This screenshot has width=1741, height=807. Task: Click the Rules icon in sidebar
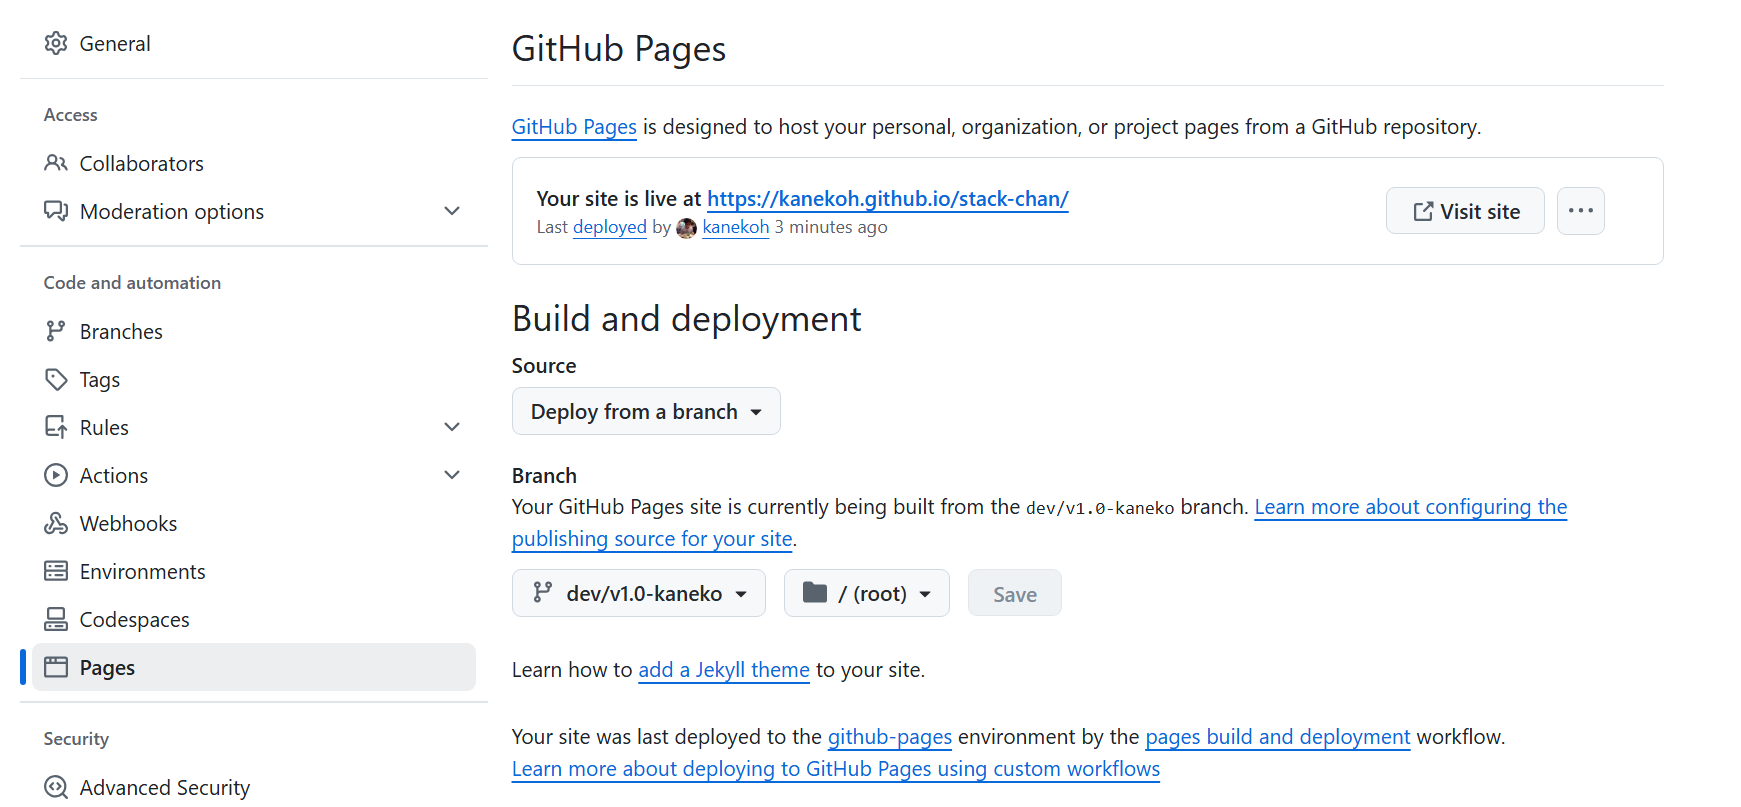[56, 427]
